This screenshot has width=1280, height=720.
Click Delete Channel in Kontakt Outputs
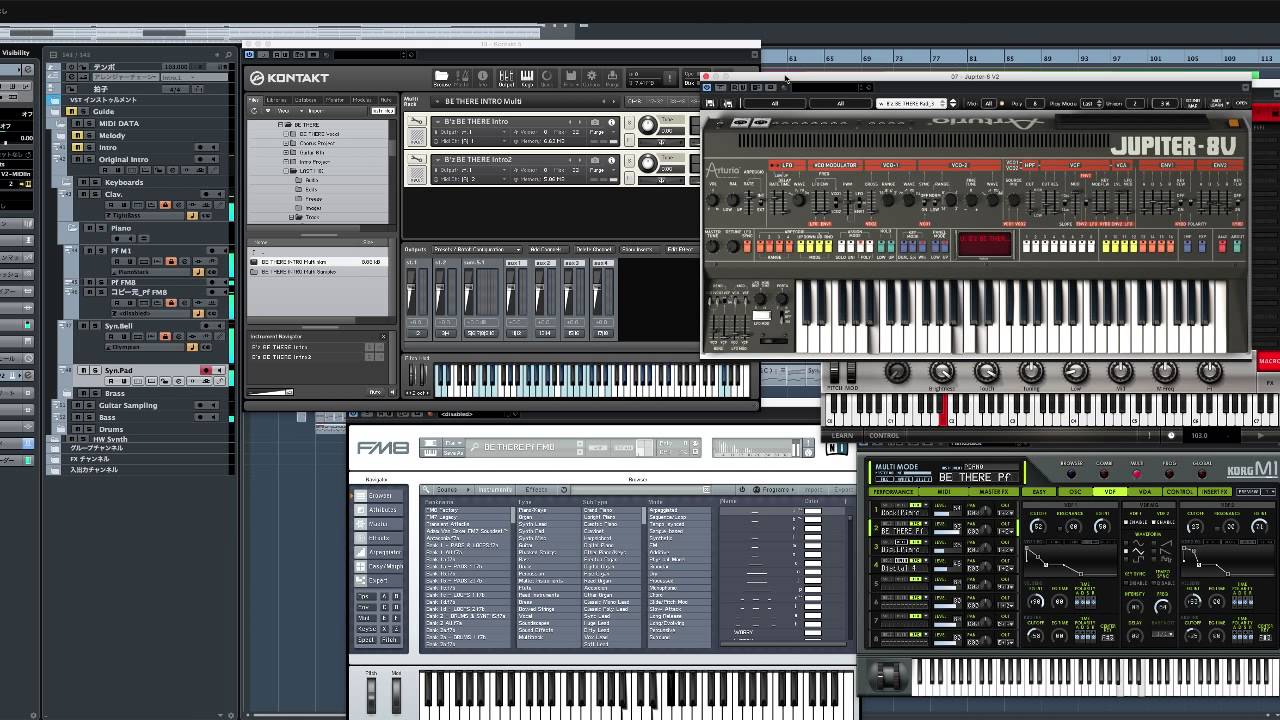coord(594,249)
